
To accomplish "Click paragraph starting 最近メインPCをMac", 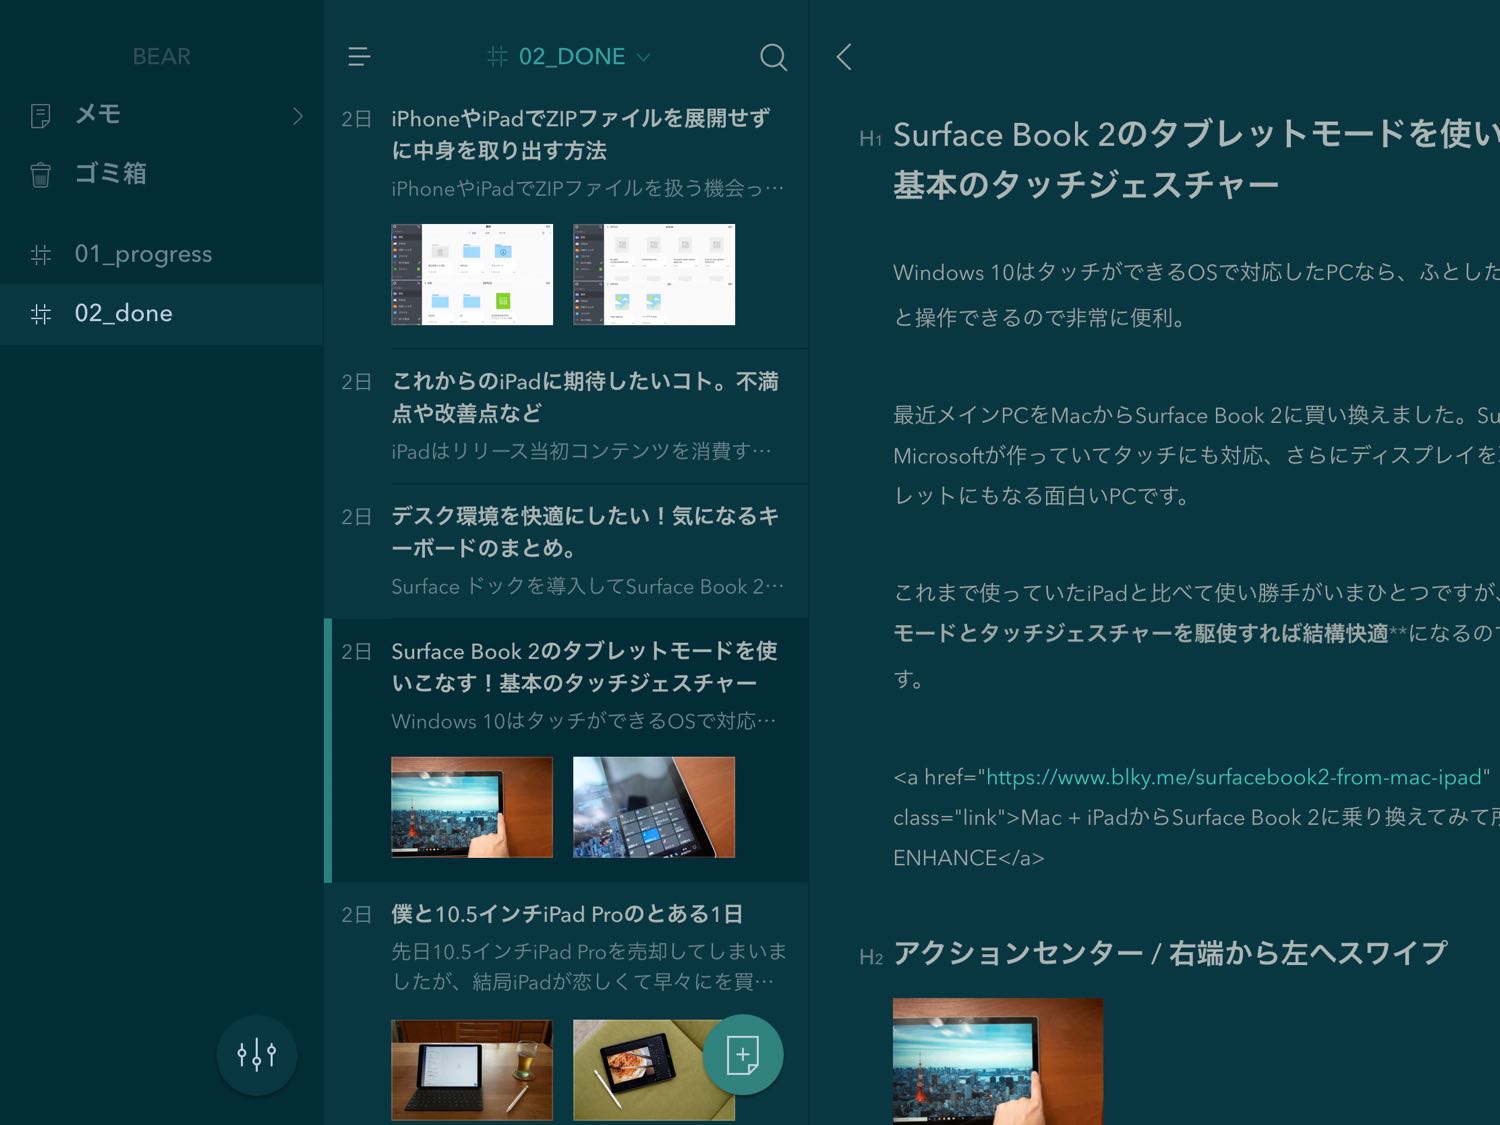I will [x=1196, y=455].
